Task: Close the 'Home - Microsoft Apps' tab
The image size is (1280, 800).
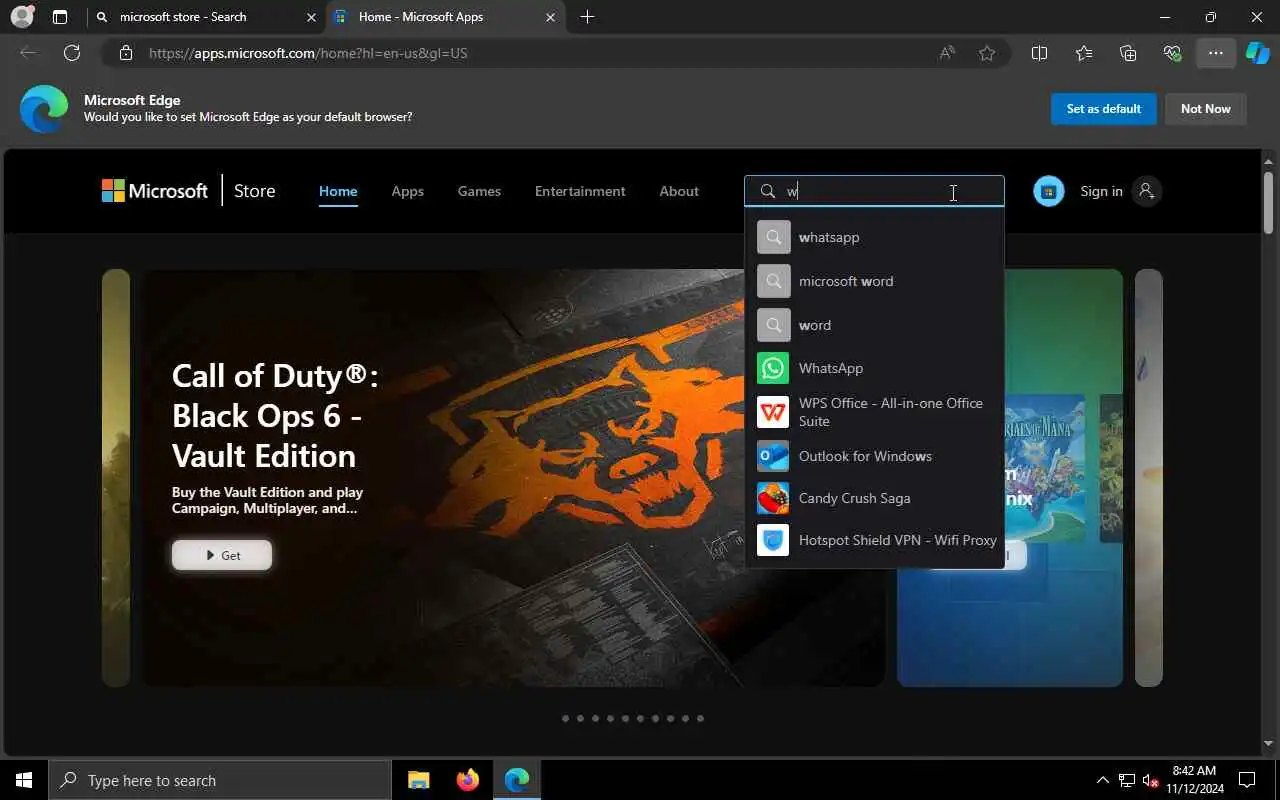Action: point(551,17)
